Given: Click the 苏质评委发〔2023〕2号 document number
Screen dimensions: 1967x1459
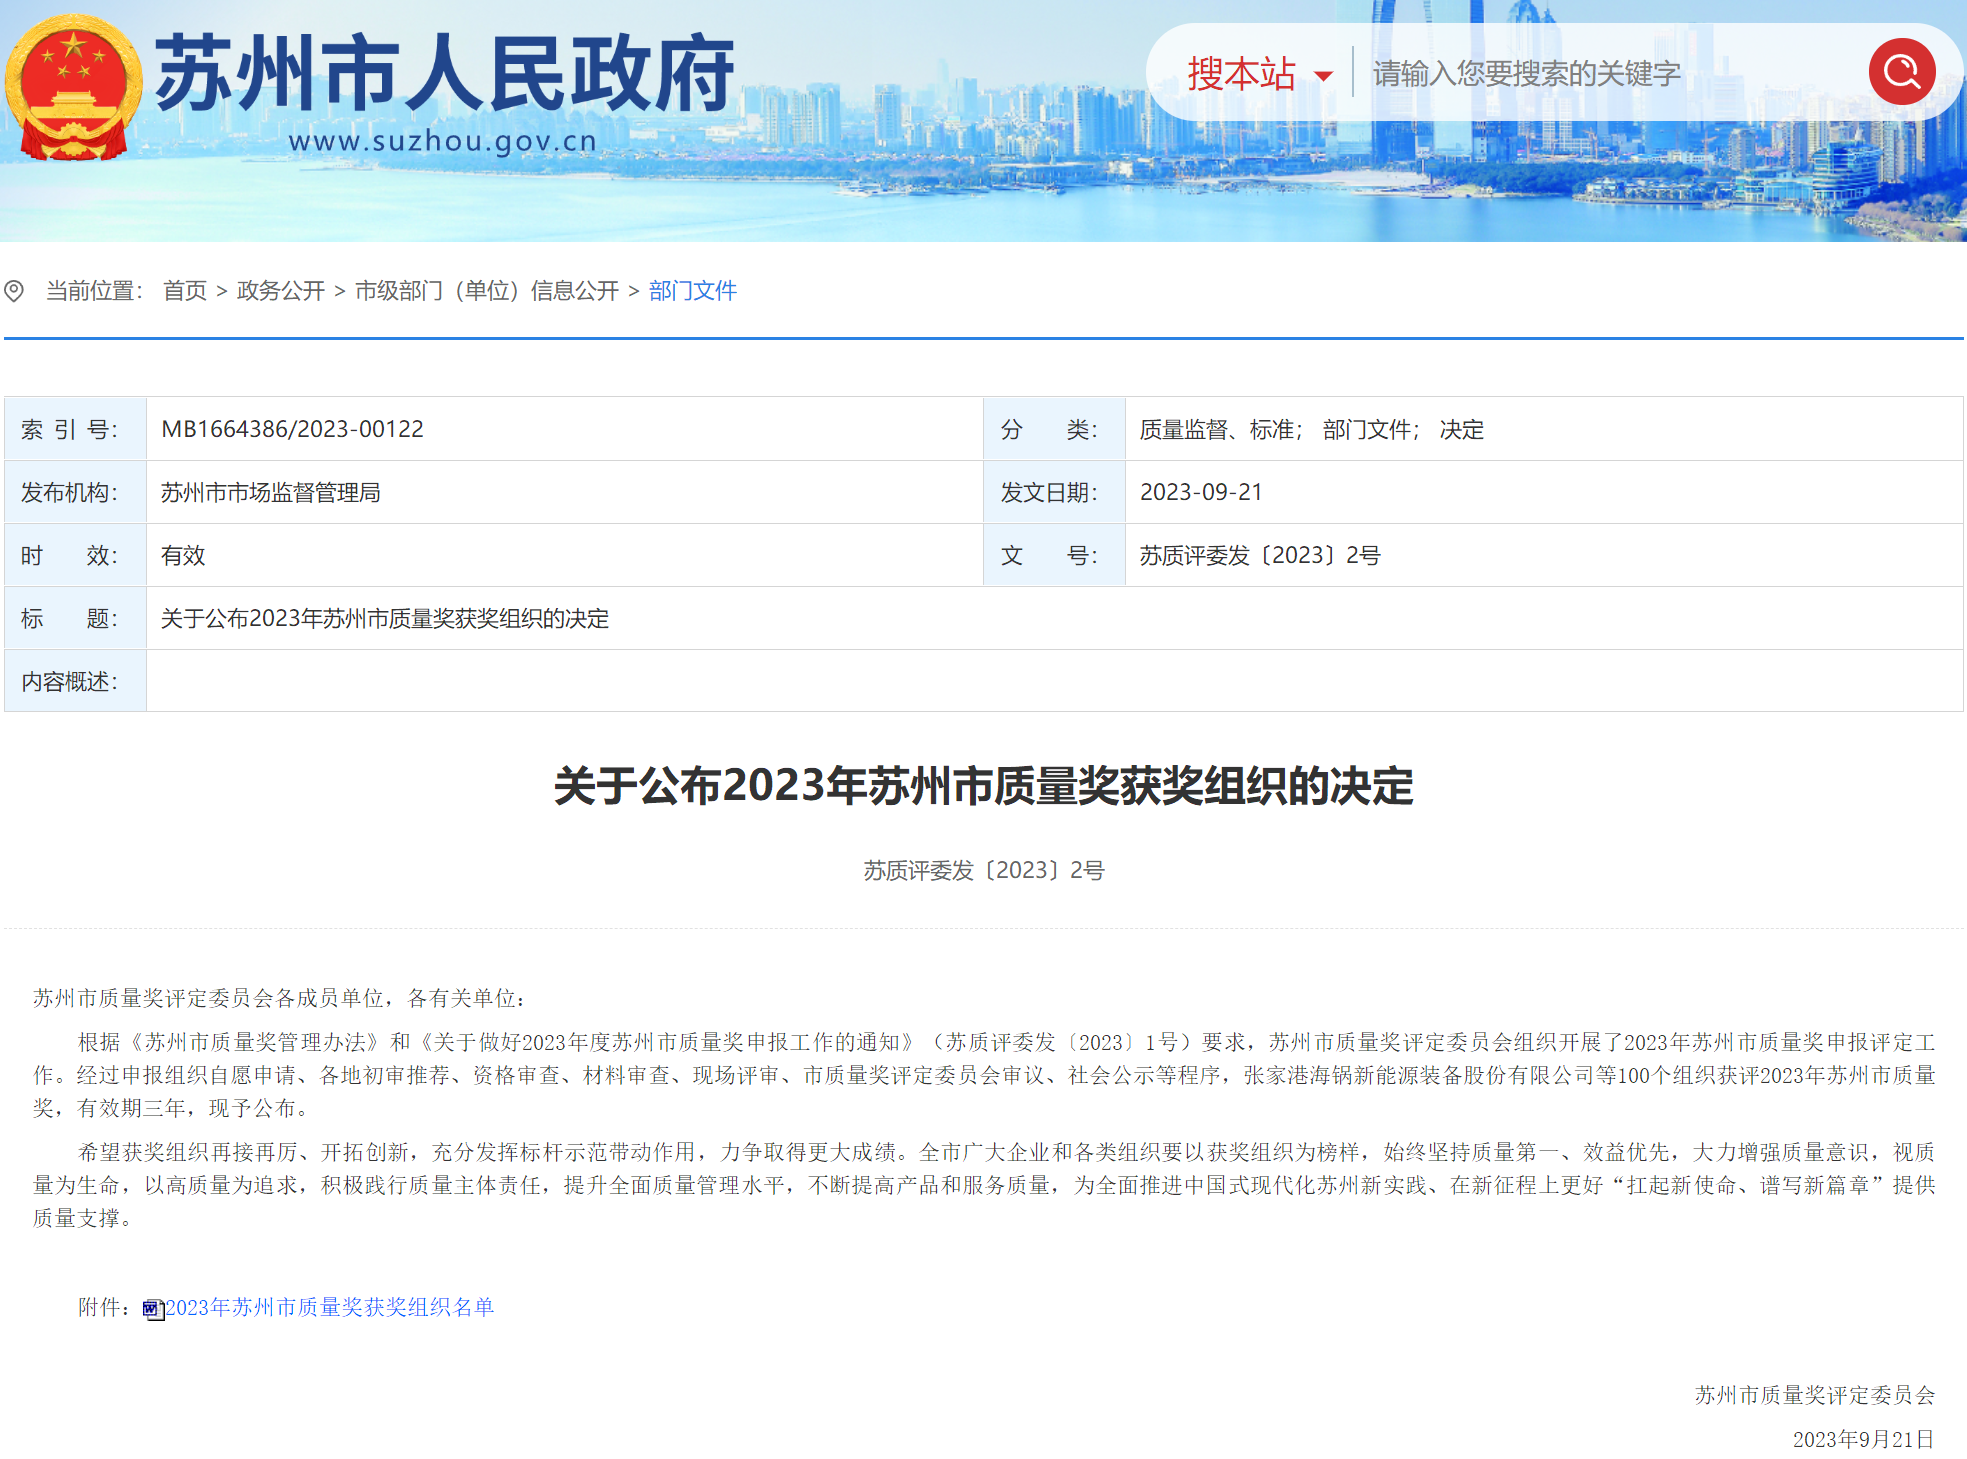Looking at the screenshot, I should [1260, 555].
